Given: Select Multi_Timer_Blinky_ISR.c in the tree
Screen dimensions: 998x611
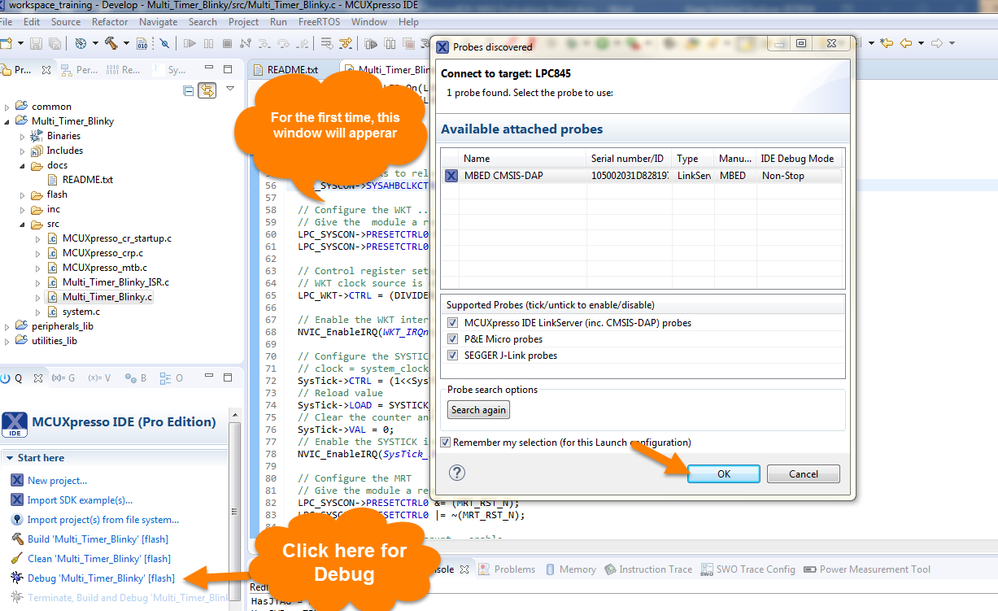Looking at the screenshot, I should [x=116, y=282].
